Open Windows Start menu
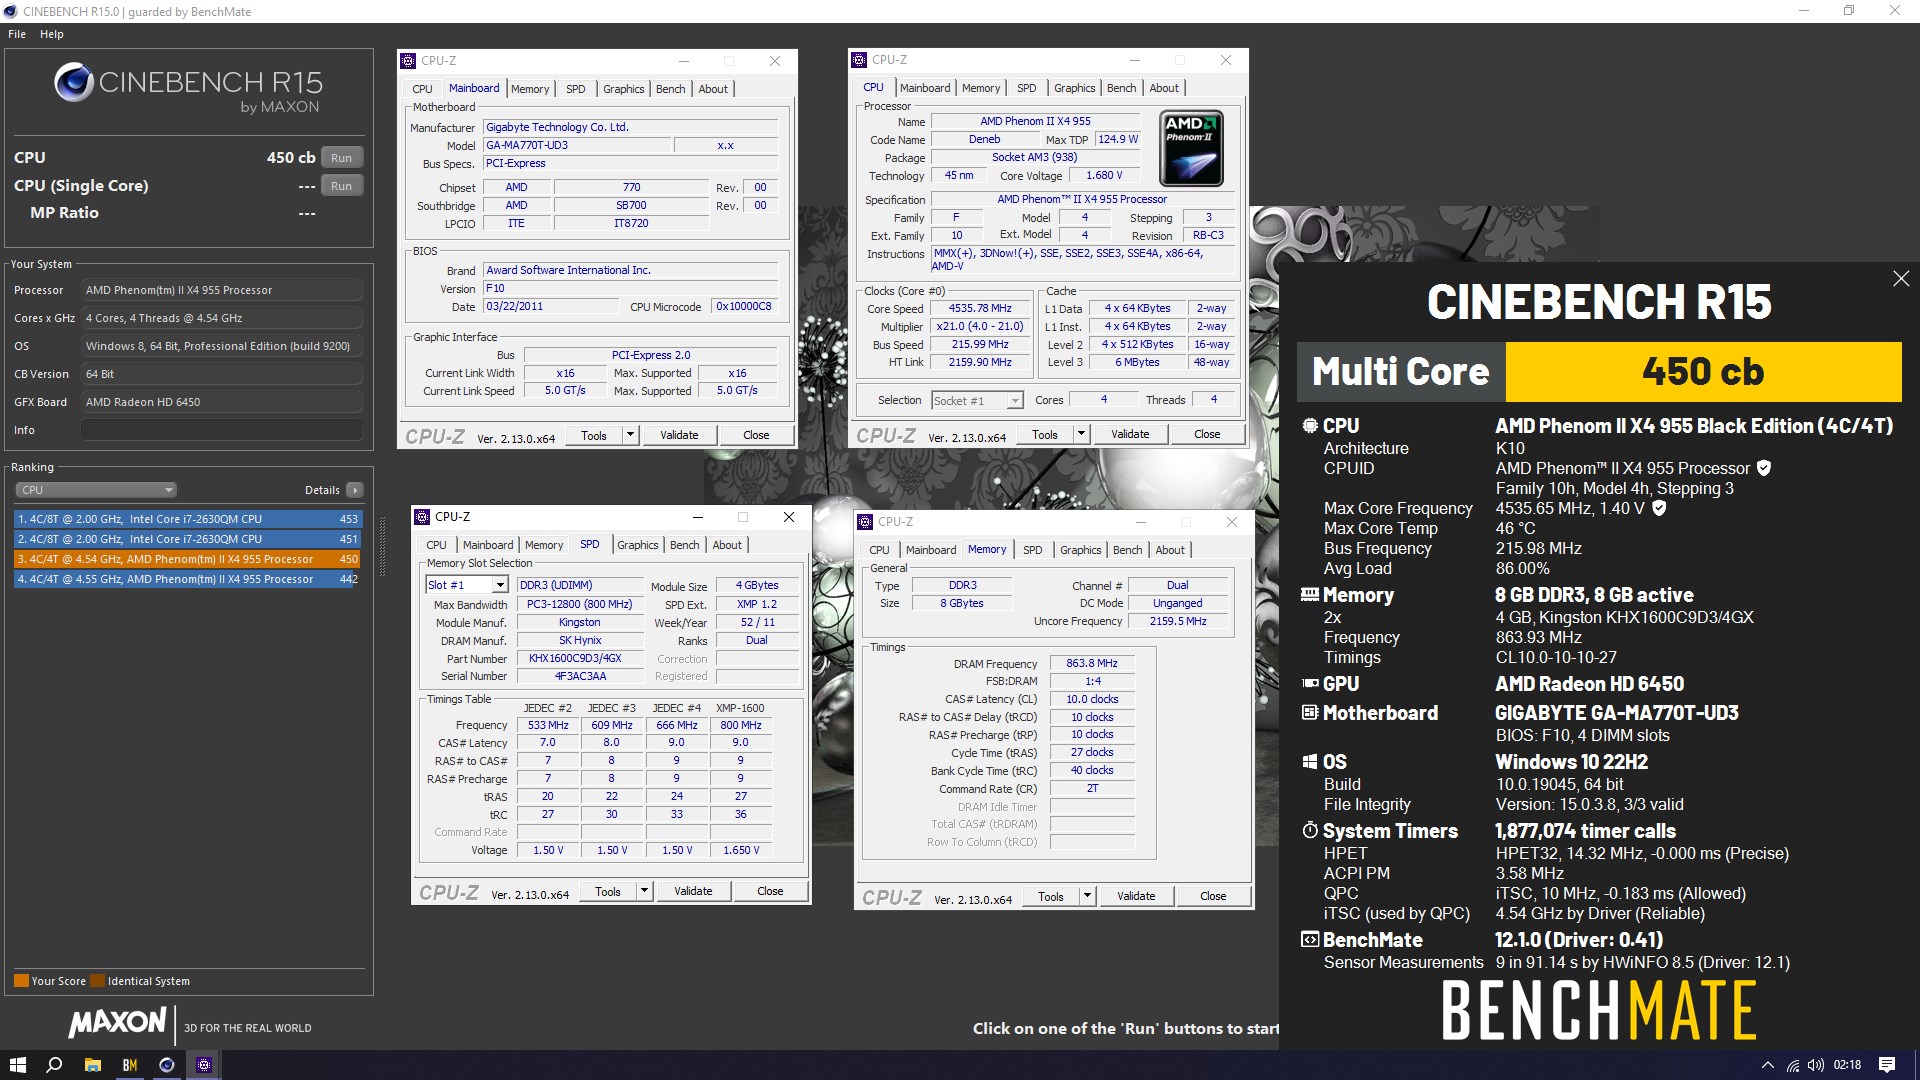The height and width of the screenshot is (1080, 1920). pos(17,1065)
